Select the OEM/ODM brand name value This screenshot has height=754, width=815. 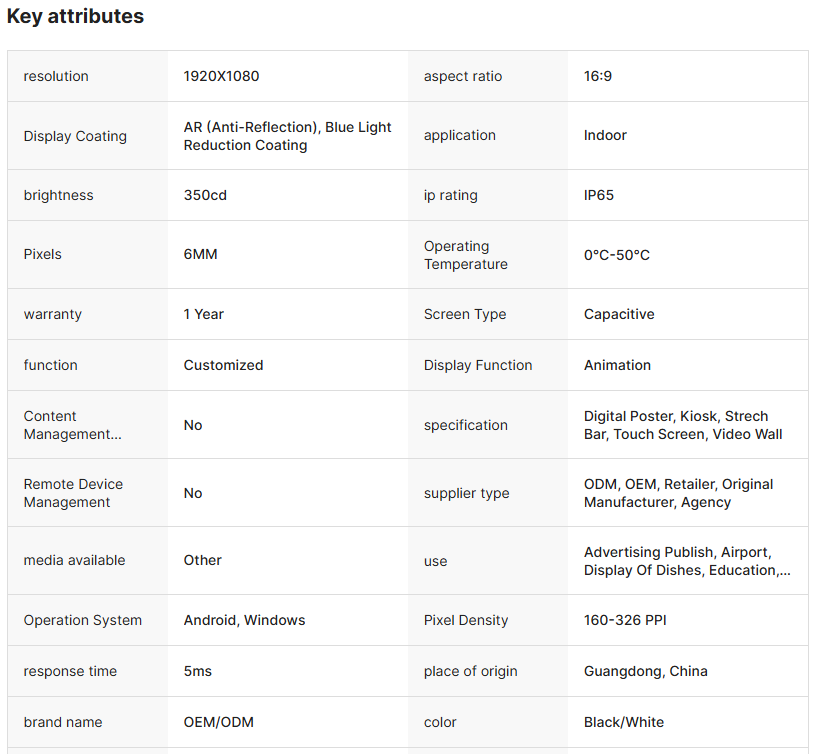click(218, 722)
